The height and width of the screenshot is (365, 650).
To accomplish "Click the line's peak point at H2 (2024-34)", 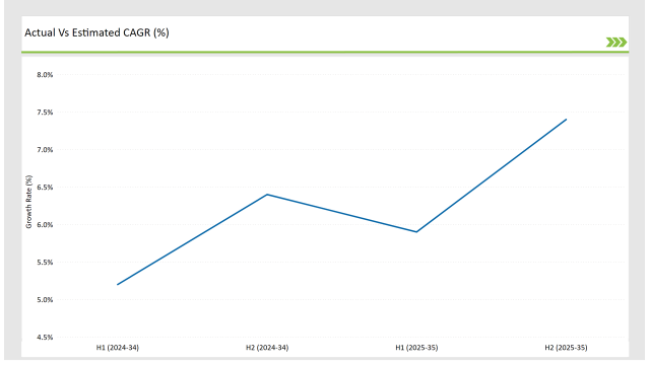I will [x=267, y=195].
